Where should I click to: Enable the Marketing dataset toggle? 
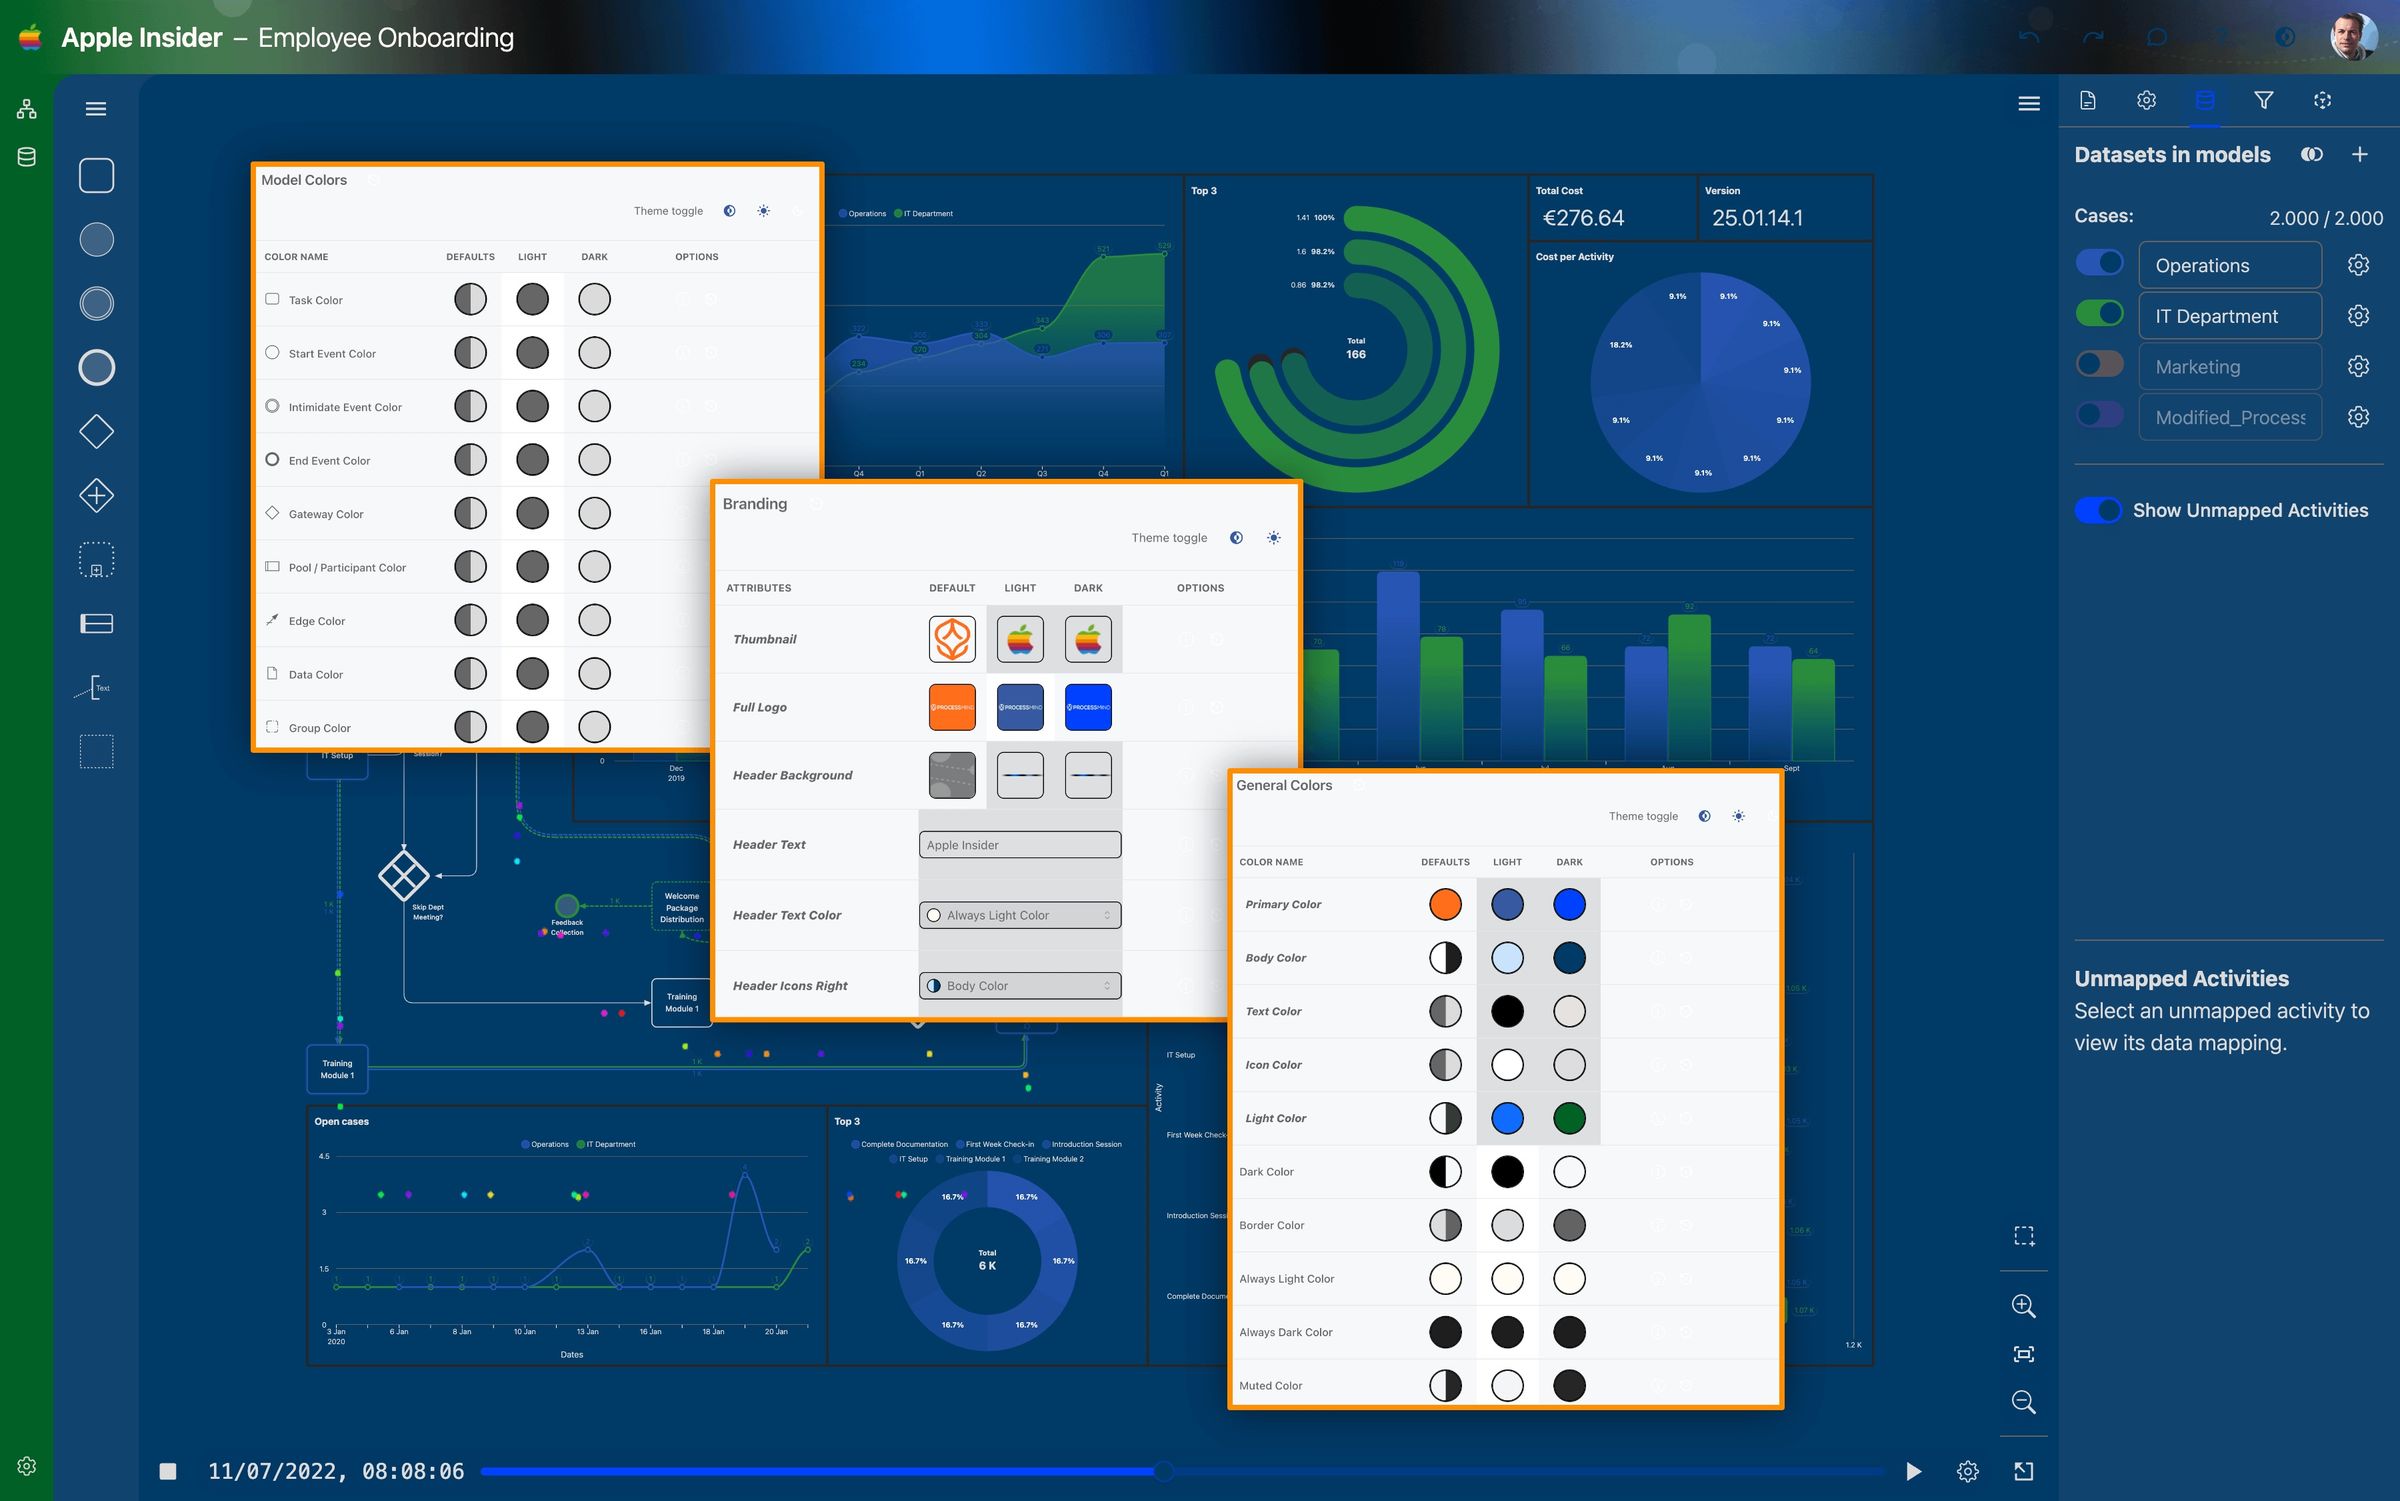click(2100, 365)
